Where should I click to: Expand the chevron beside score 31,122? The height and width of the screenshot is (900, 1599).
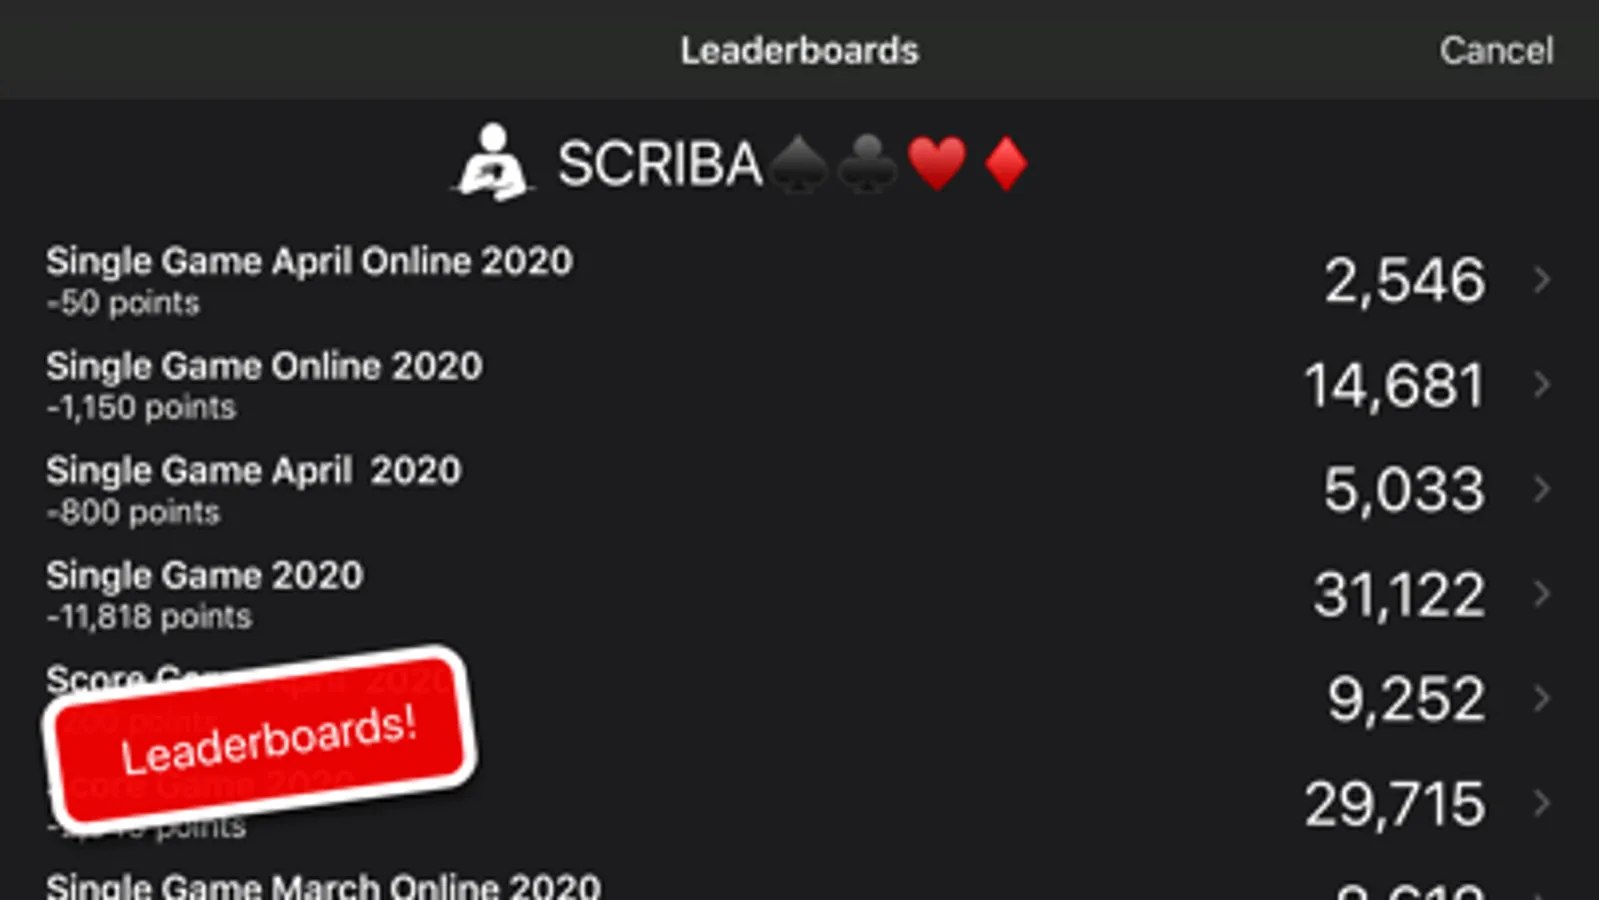coord(1542,594)
